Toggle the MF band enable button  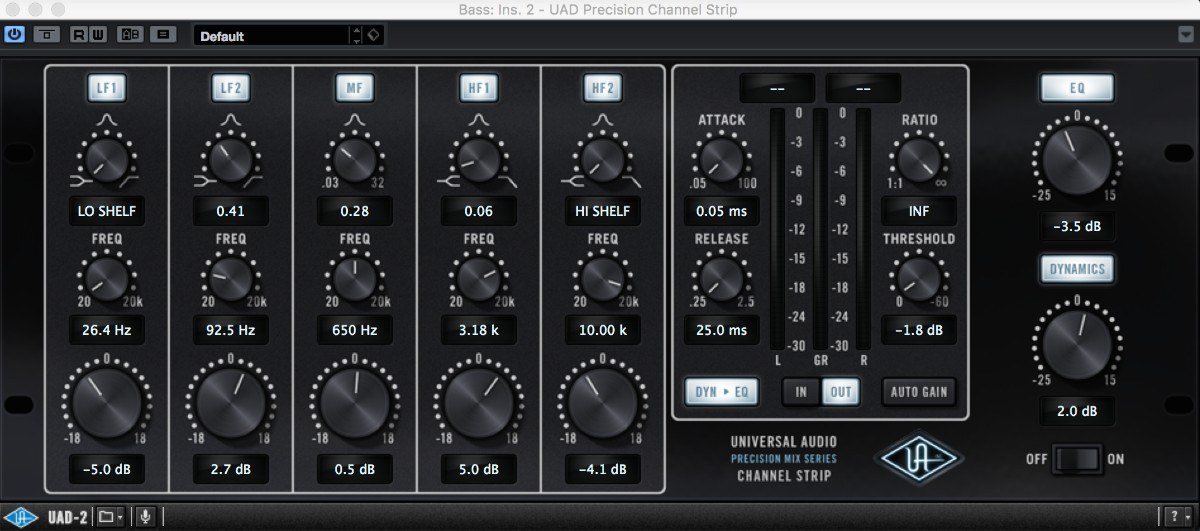(x=355, y=88)
